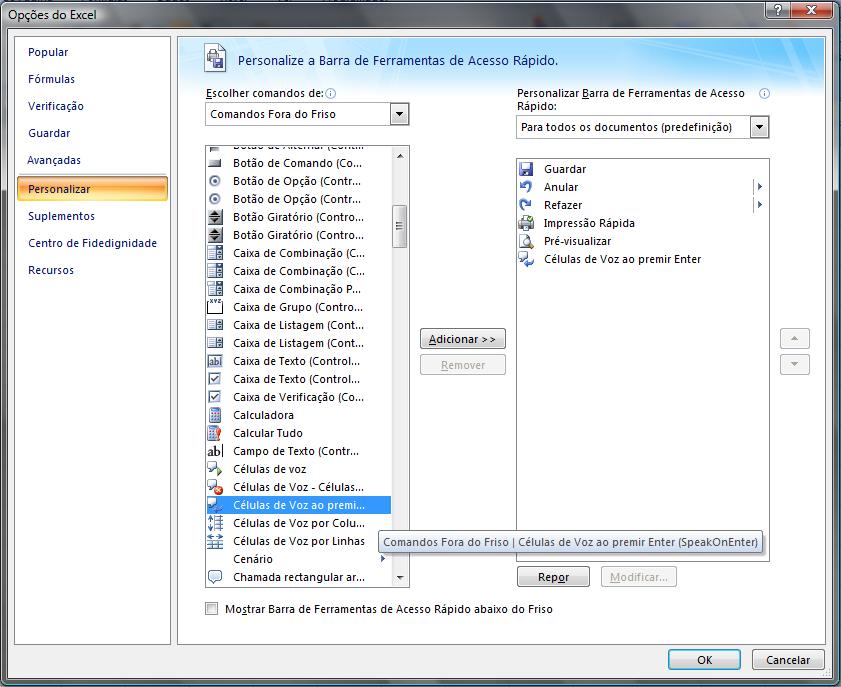Select first Caixa de Texto abl icon
Screen dimensions: 841x687
[x=215, y=361]
